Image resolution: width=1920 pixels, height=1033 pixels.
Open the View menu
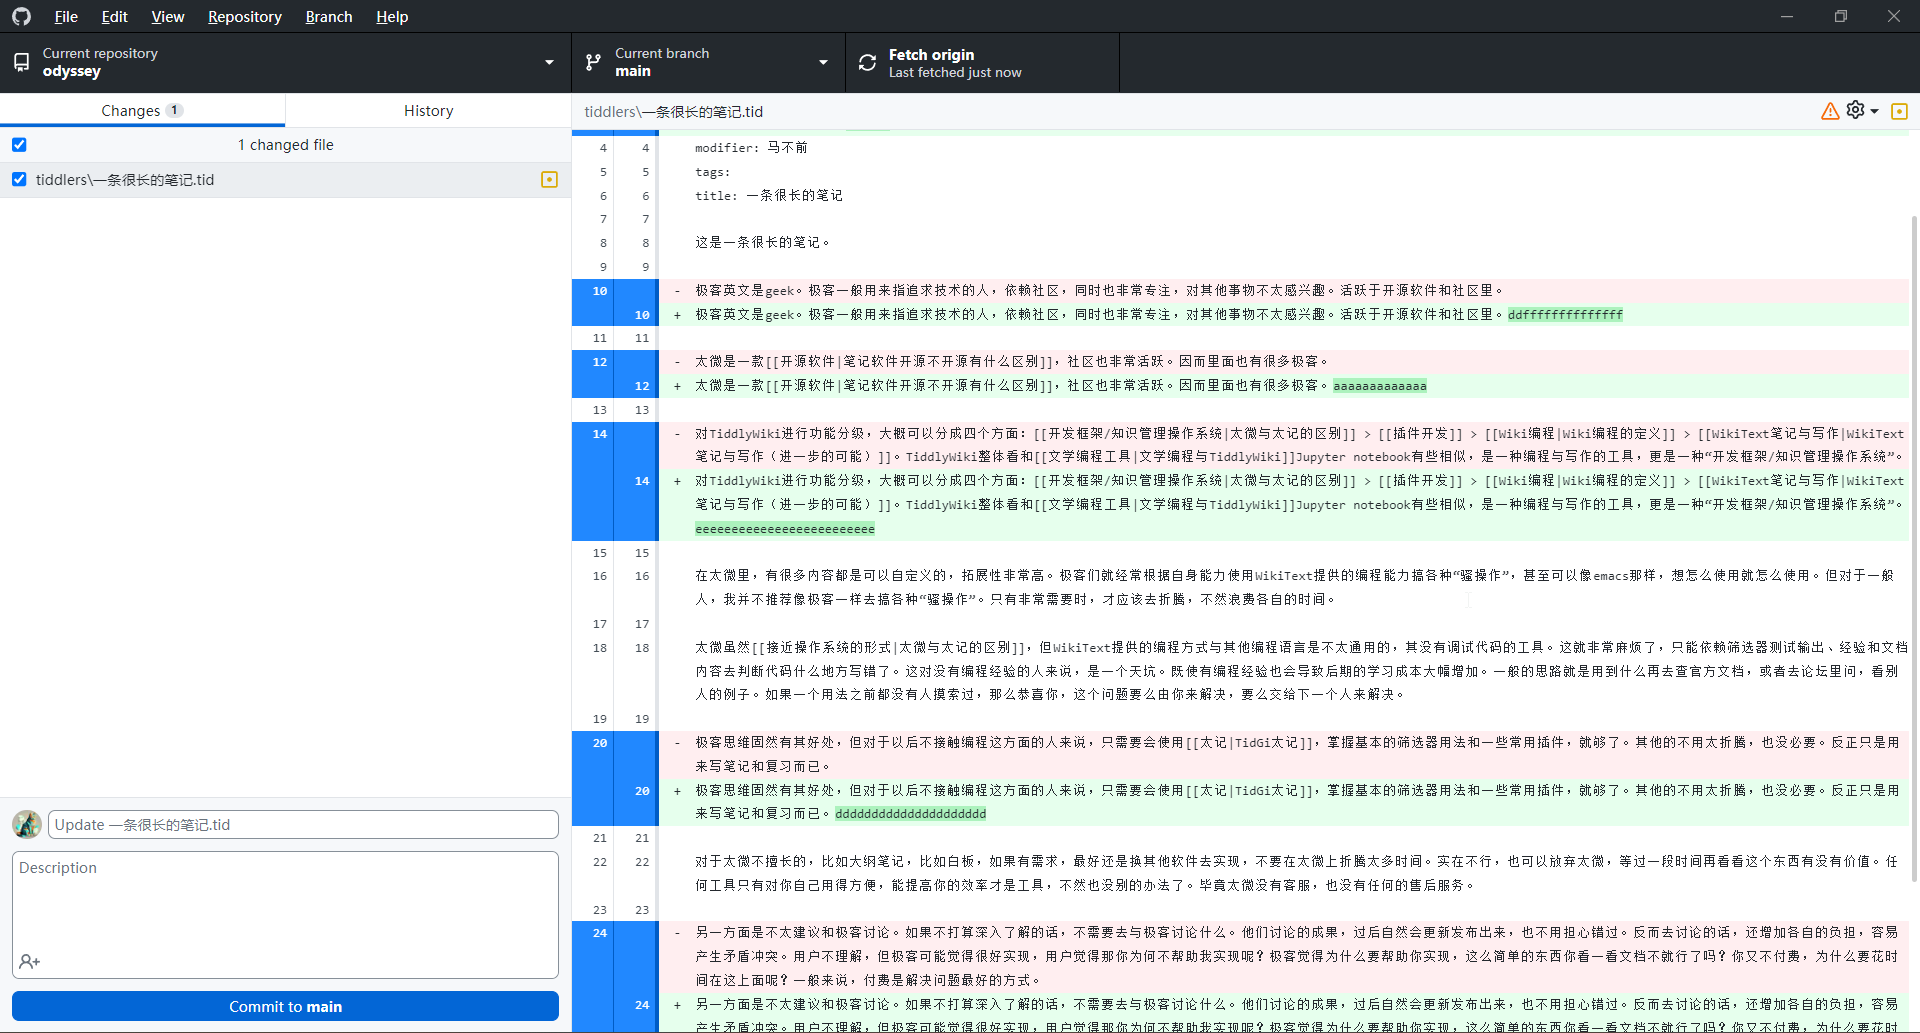167,16
